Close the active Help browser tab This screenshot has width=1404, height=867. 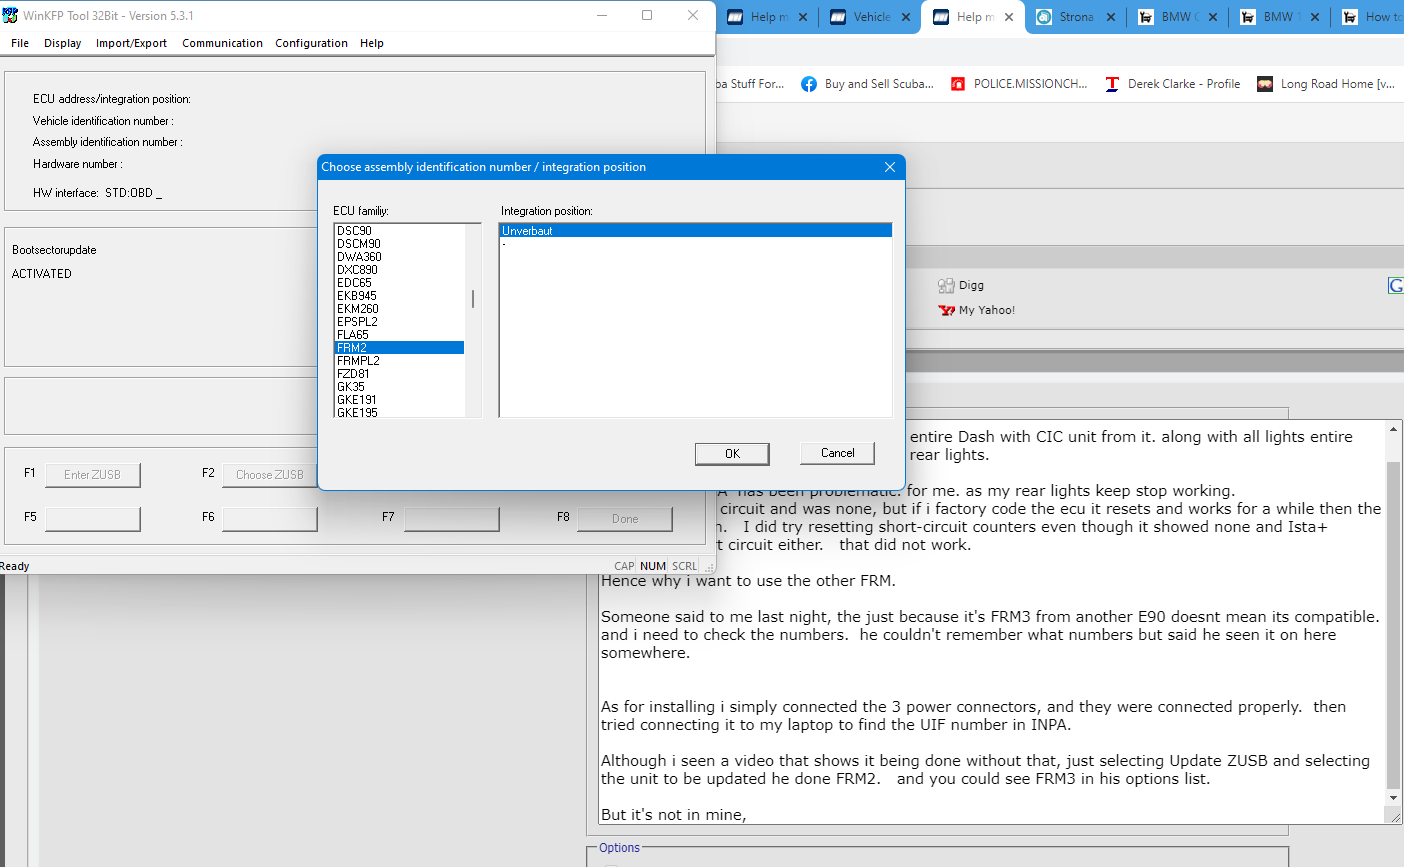(x=1009, y=17)
